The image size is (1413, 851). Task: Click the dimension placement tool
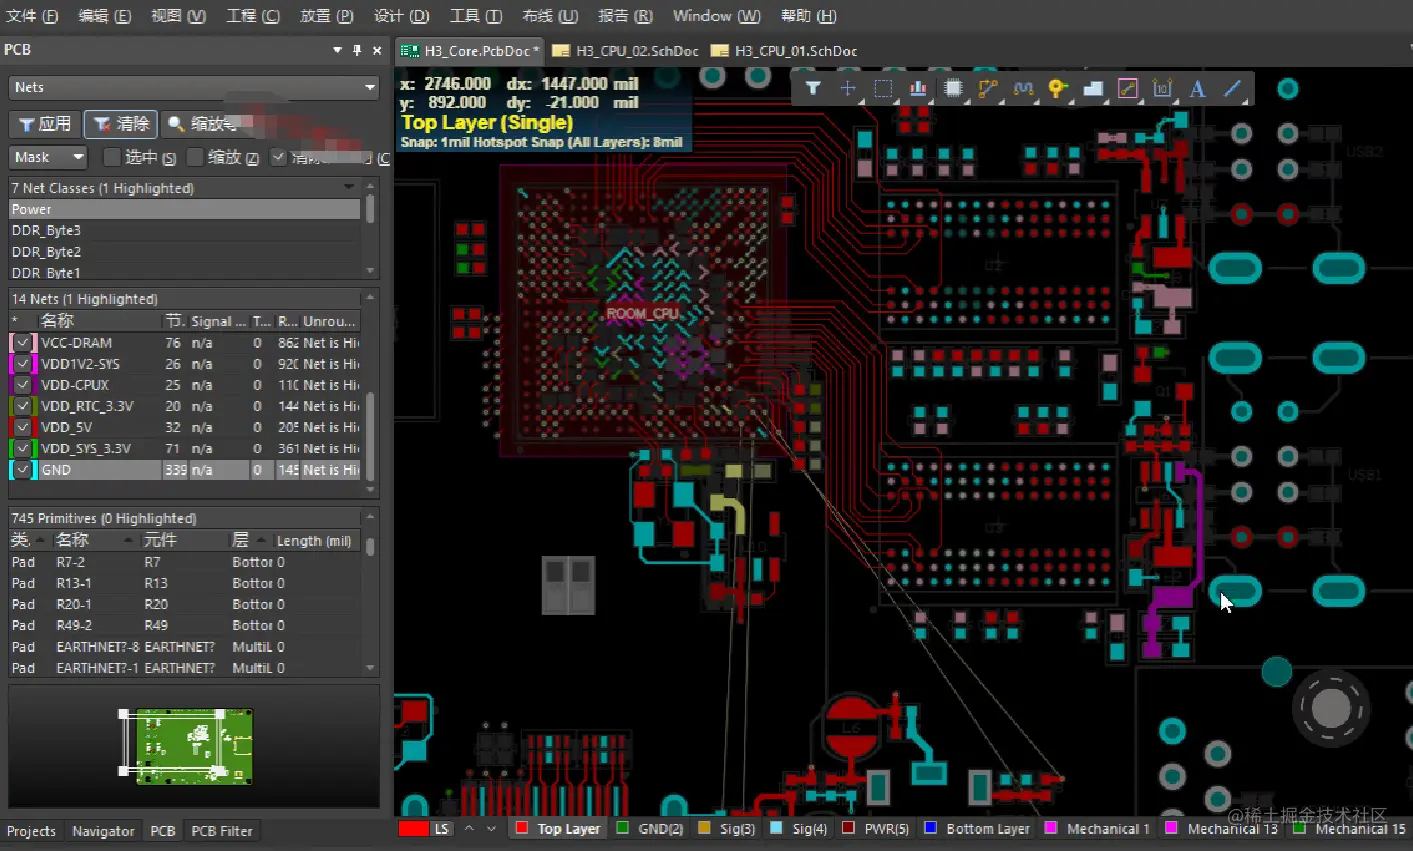tap(1163, 88)
